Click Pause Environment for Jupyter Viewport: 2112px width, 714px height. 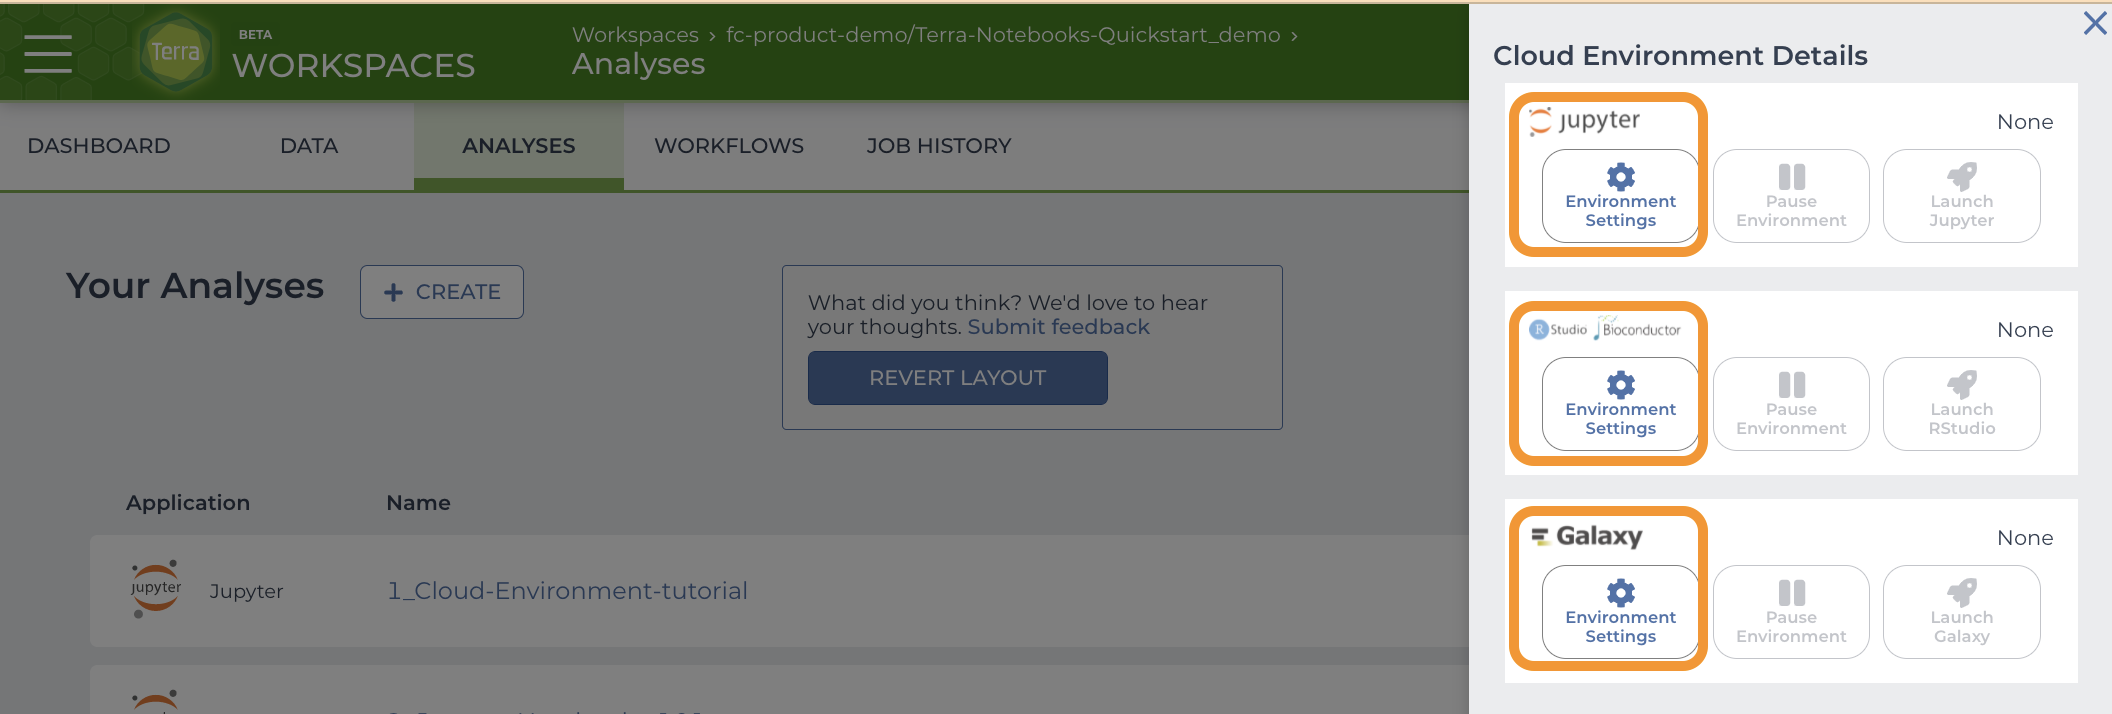tap(1791, 196)
